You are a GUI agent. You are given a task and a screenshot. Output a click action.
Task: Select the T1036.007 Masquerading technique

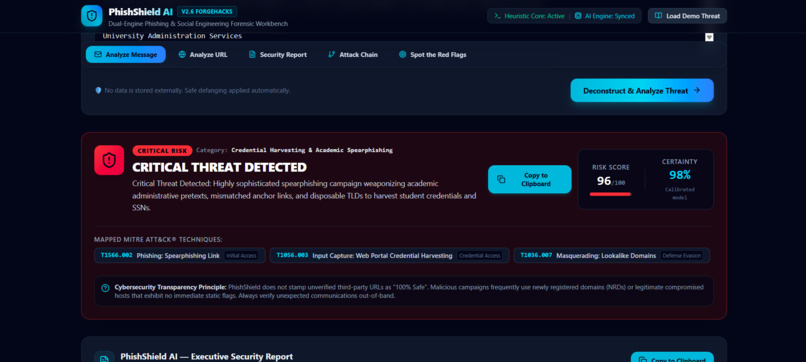pos(611,256)
